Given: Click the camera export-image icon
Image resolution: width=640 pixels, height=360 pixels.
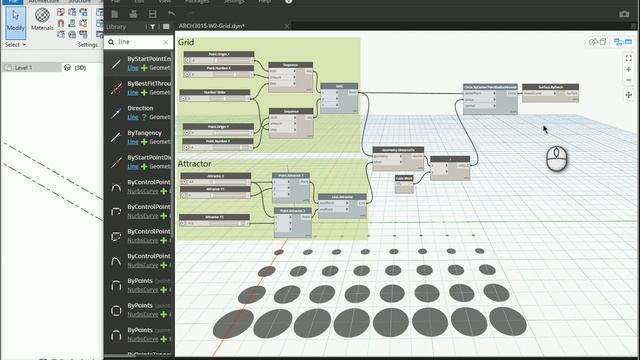Looking at the screenshot, I should [624, 14].
